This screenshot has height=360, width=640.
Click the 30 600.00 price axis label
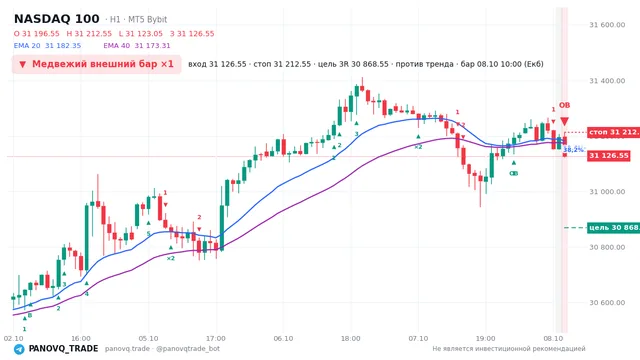607,303
